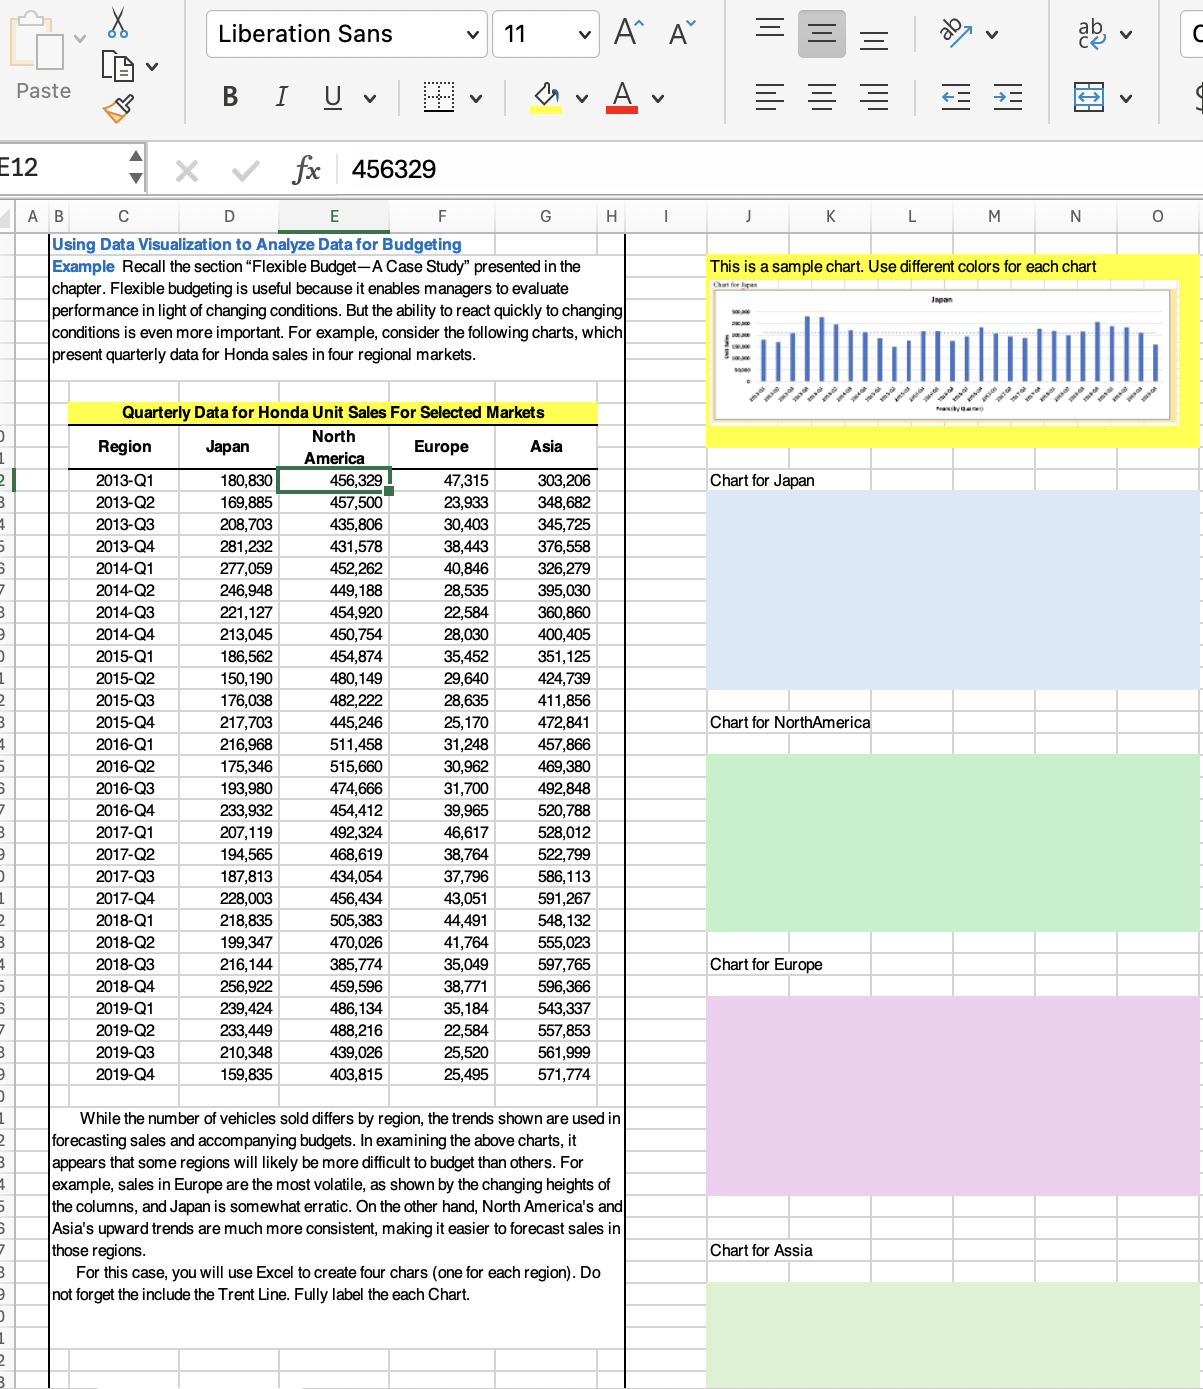Toggle underline formatting

coord(332,97)
